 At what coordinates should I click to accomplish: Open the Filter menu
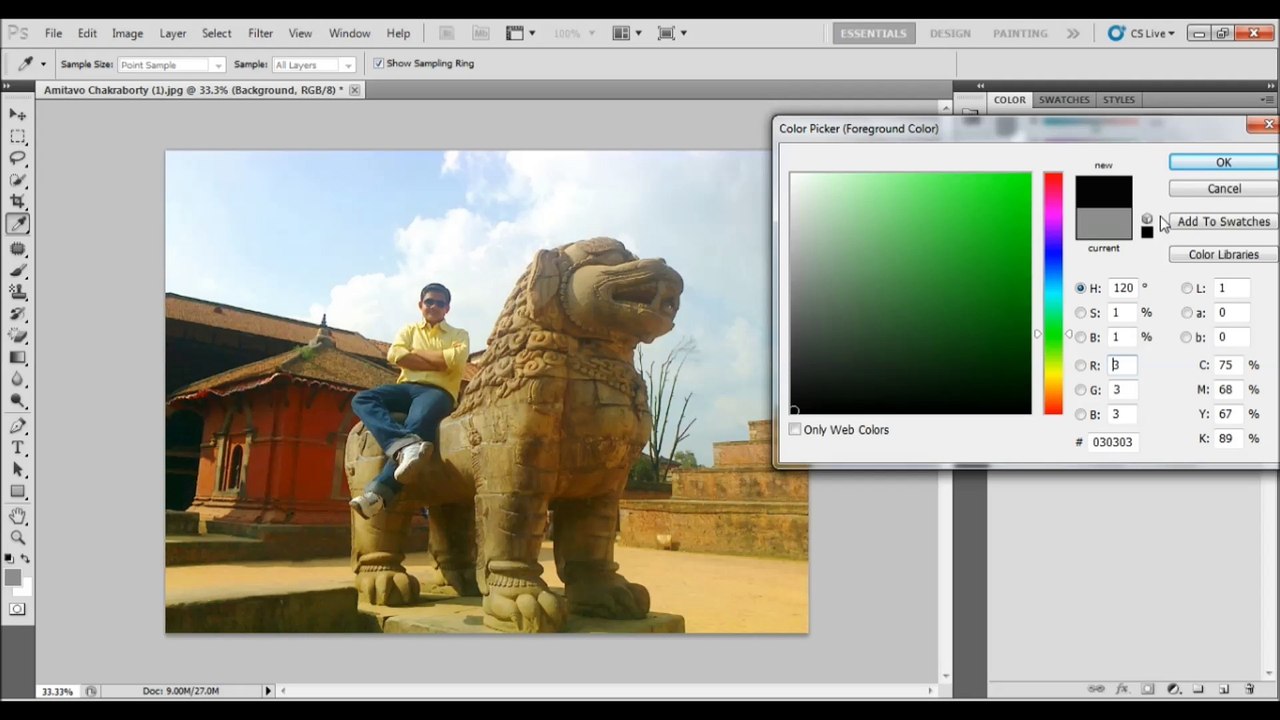[x=260, y=33]
